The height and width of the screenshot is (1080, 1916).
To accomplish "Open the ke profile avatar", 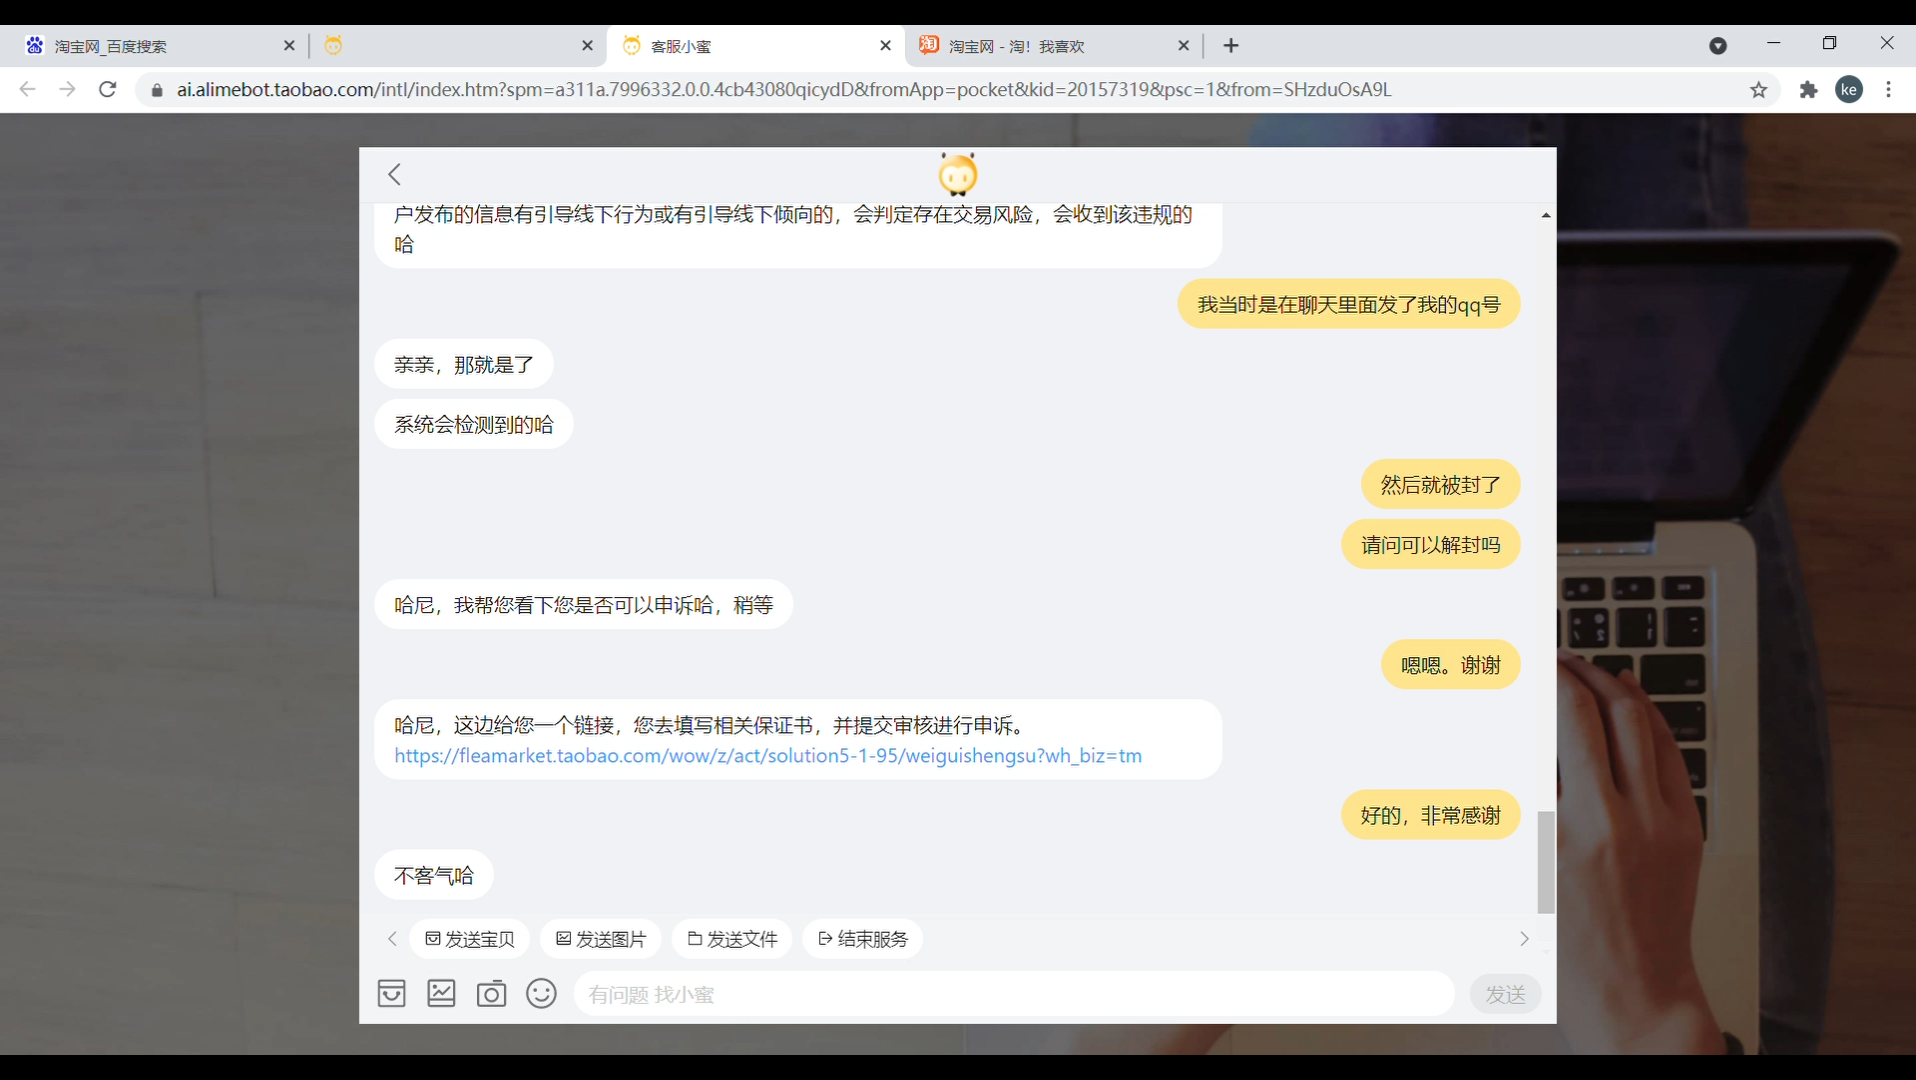I will coord(1849,90).
